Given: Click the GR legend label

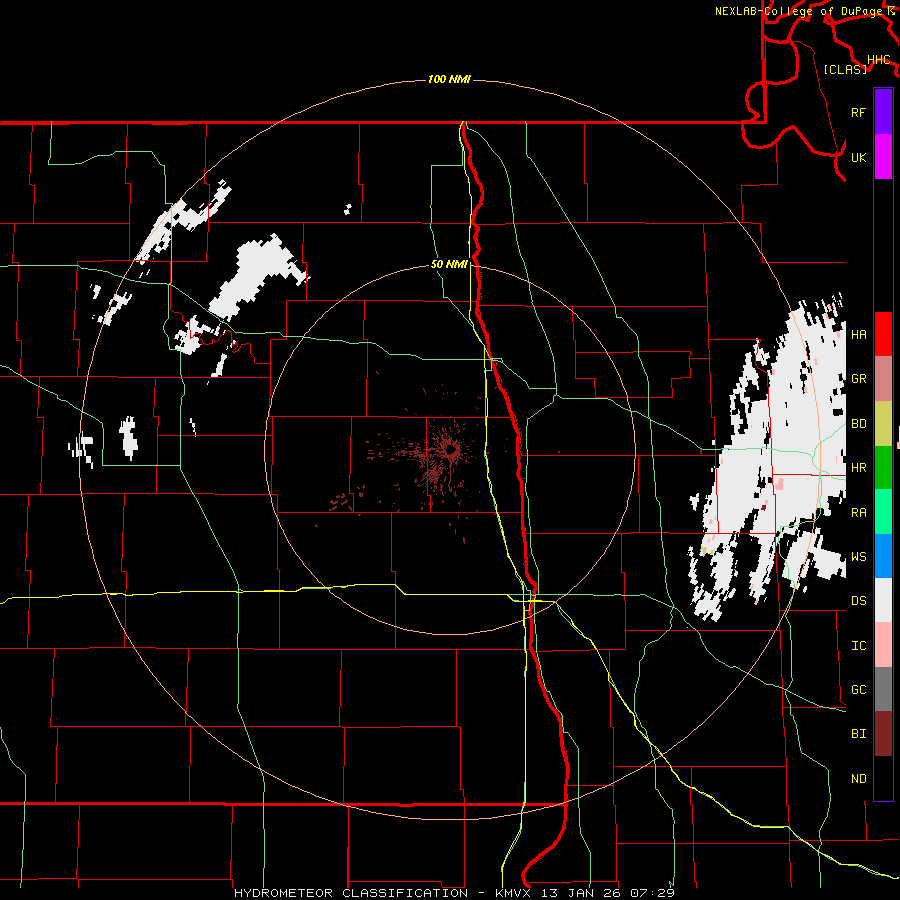Looking at the screenshot, I should [x=858, y=379].
